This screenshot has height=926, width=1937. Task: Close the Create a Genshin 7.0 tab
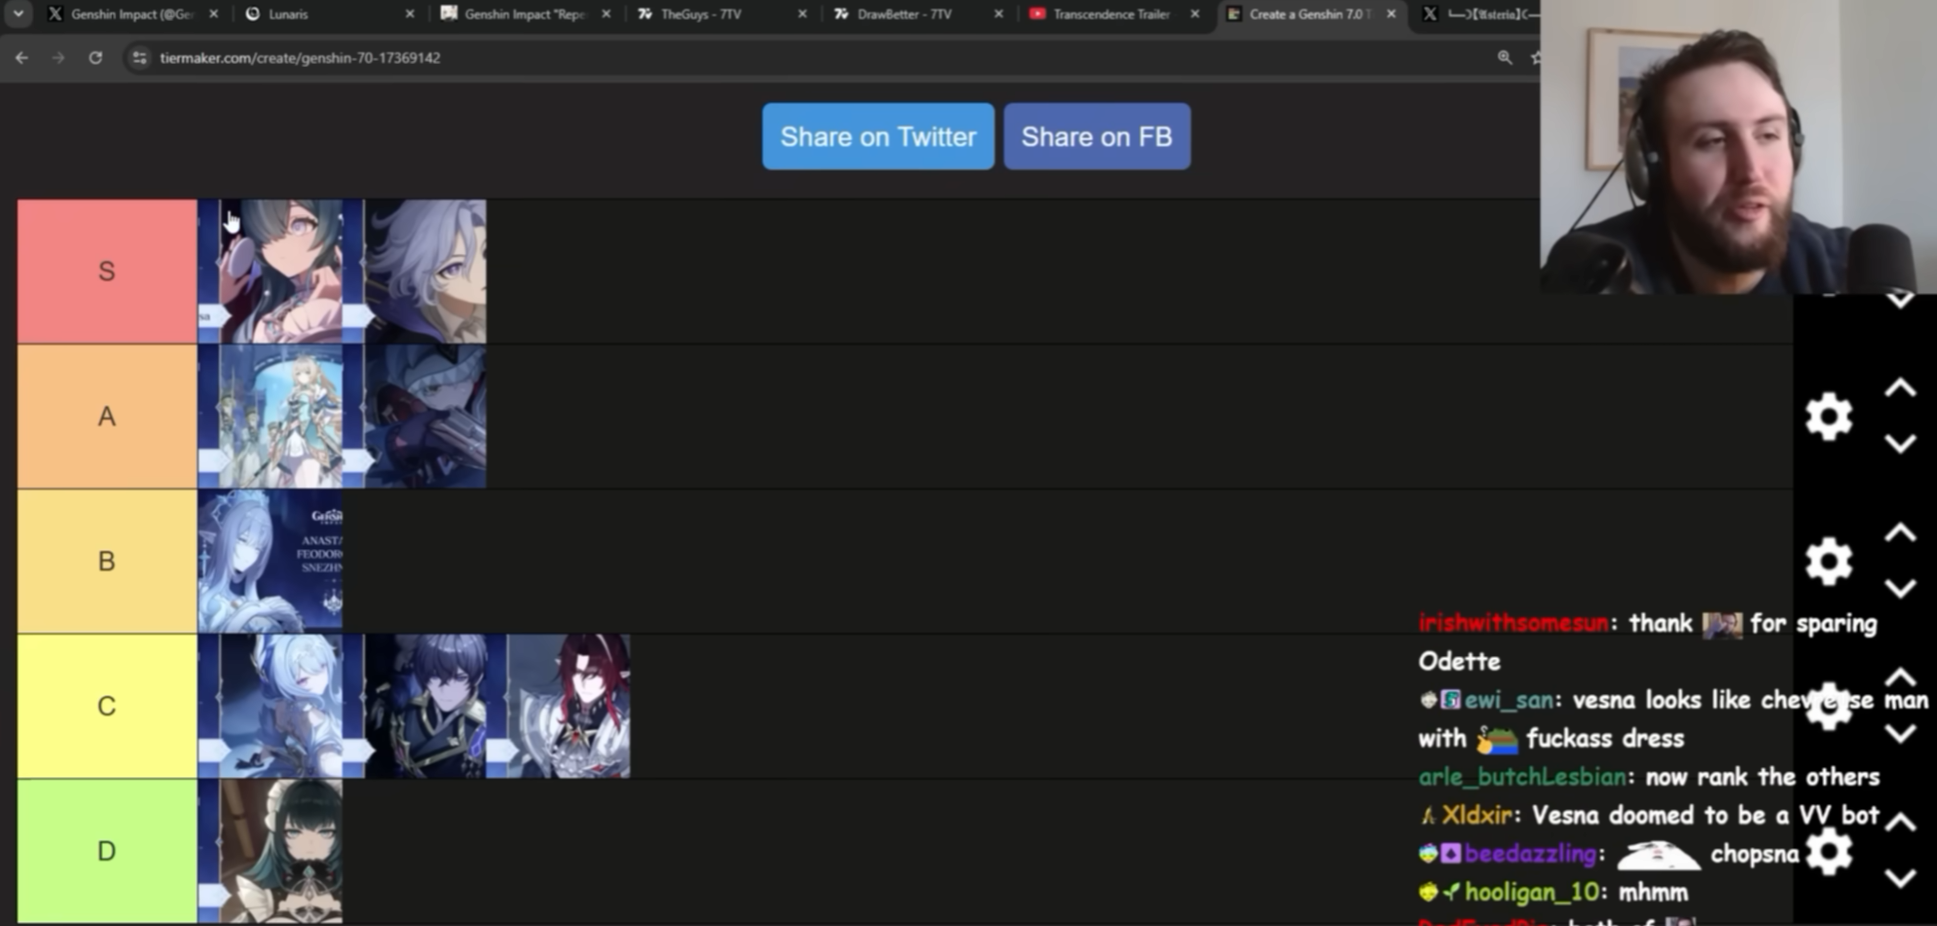click(1391, 14)
